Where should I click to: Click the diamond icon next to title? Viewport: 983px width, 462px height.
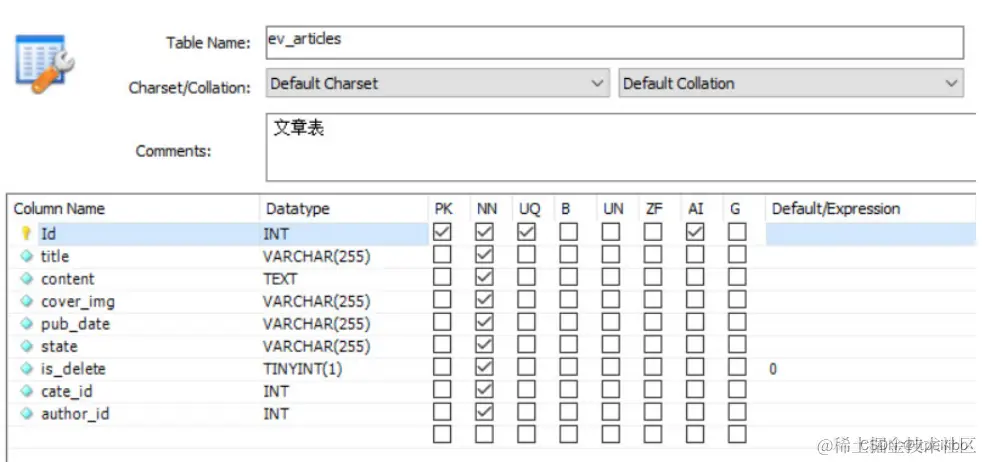pyautogui.click(x=26, y=256)
